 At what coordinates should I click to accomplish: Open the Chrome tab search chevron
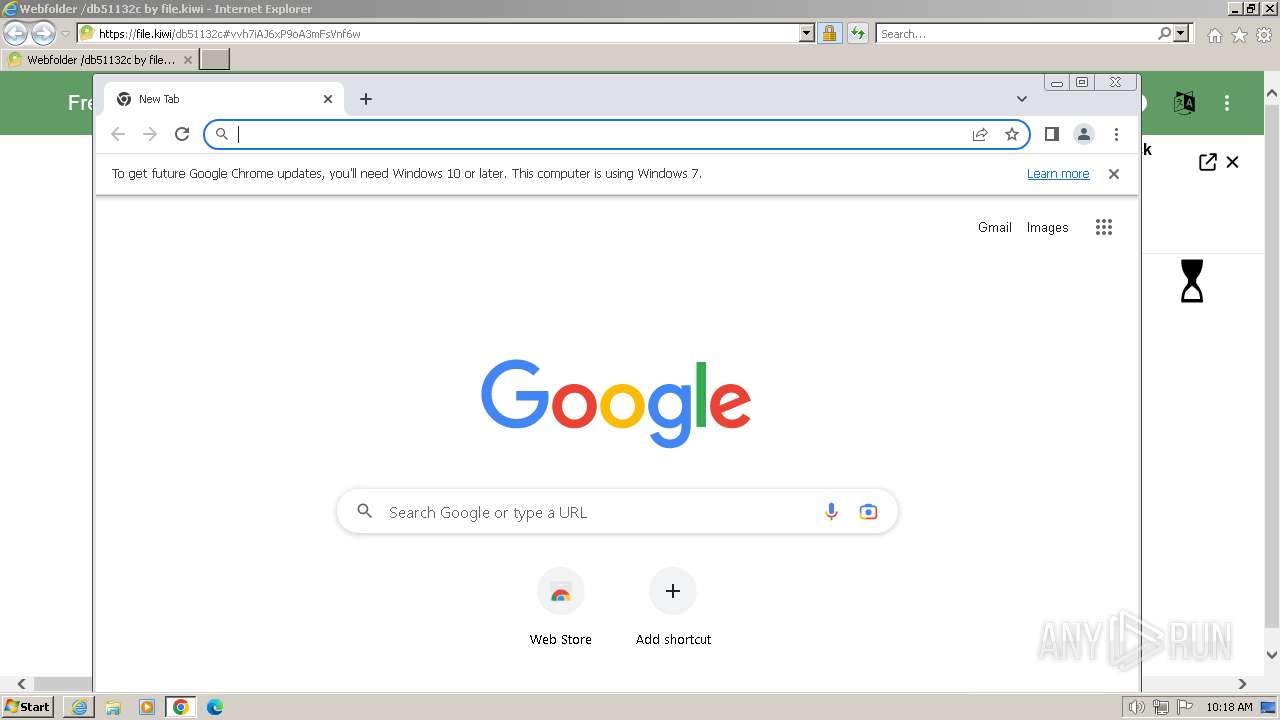[x=1022, y=99]
